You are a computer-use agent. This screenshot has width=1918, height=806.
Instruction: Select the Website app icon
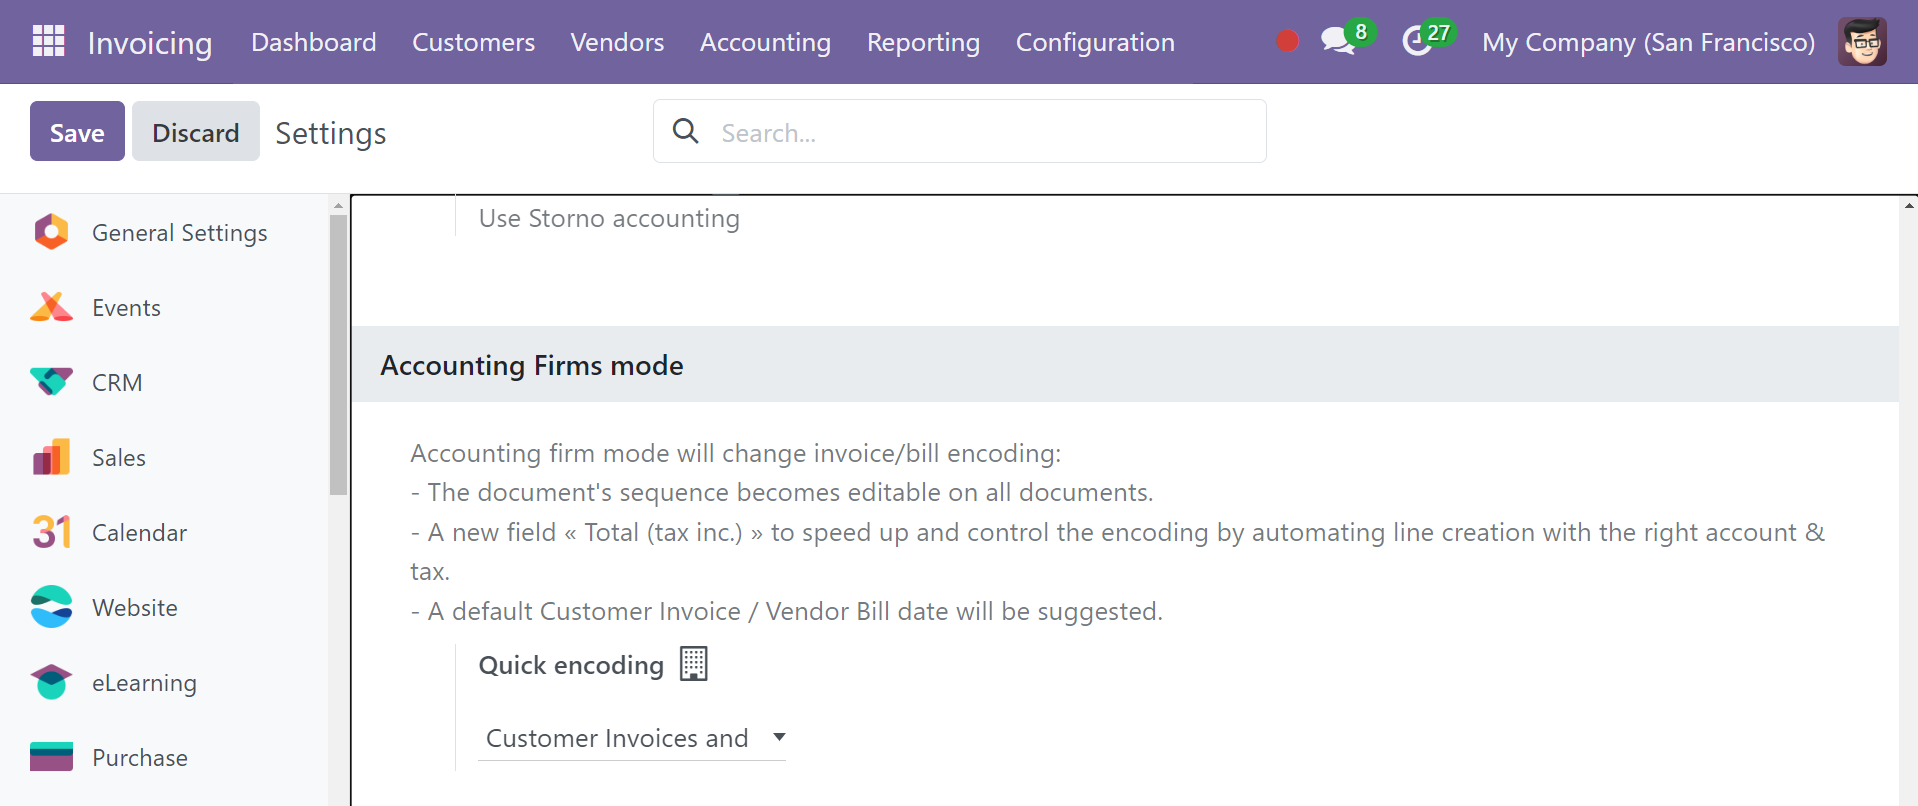coord(51,607)
